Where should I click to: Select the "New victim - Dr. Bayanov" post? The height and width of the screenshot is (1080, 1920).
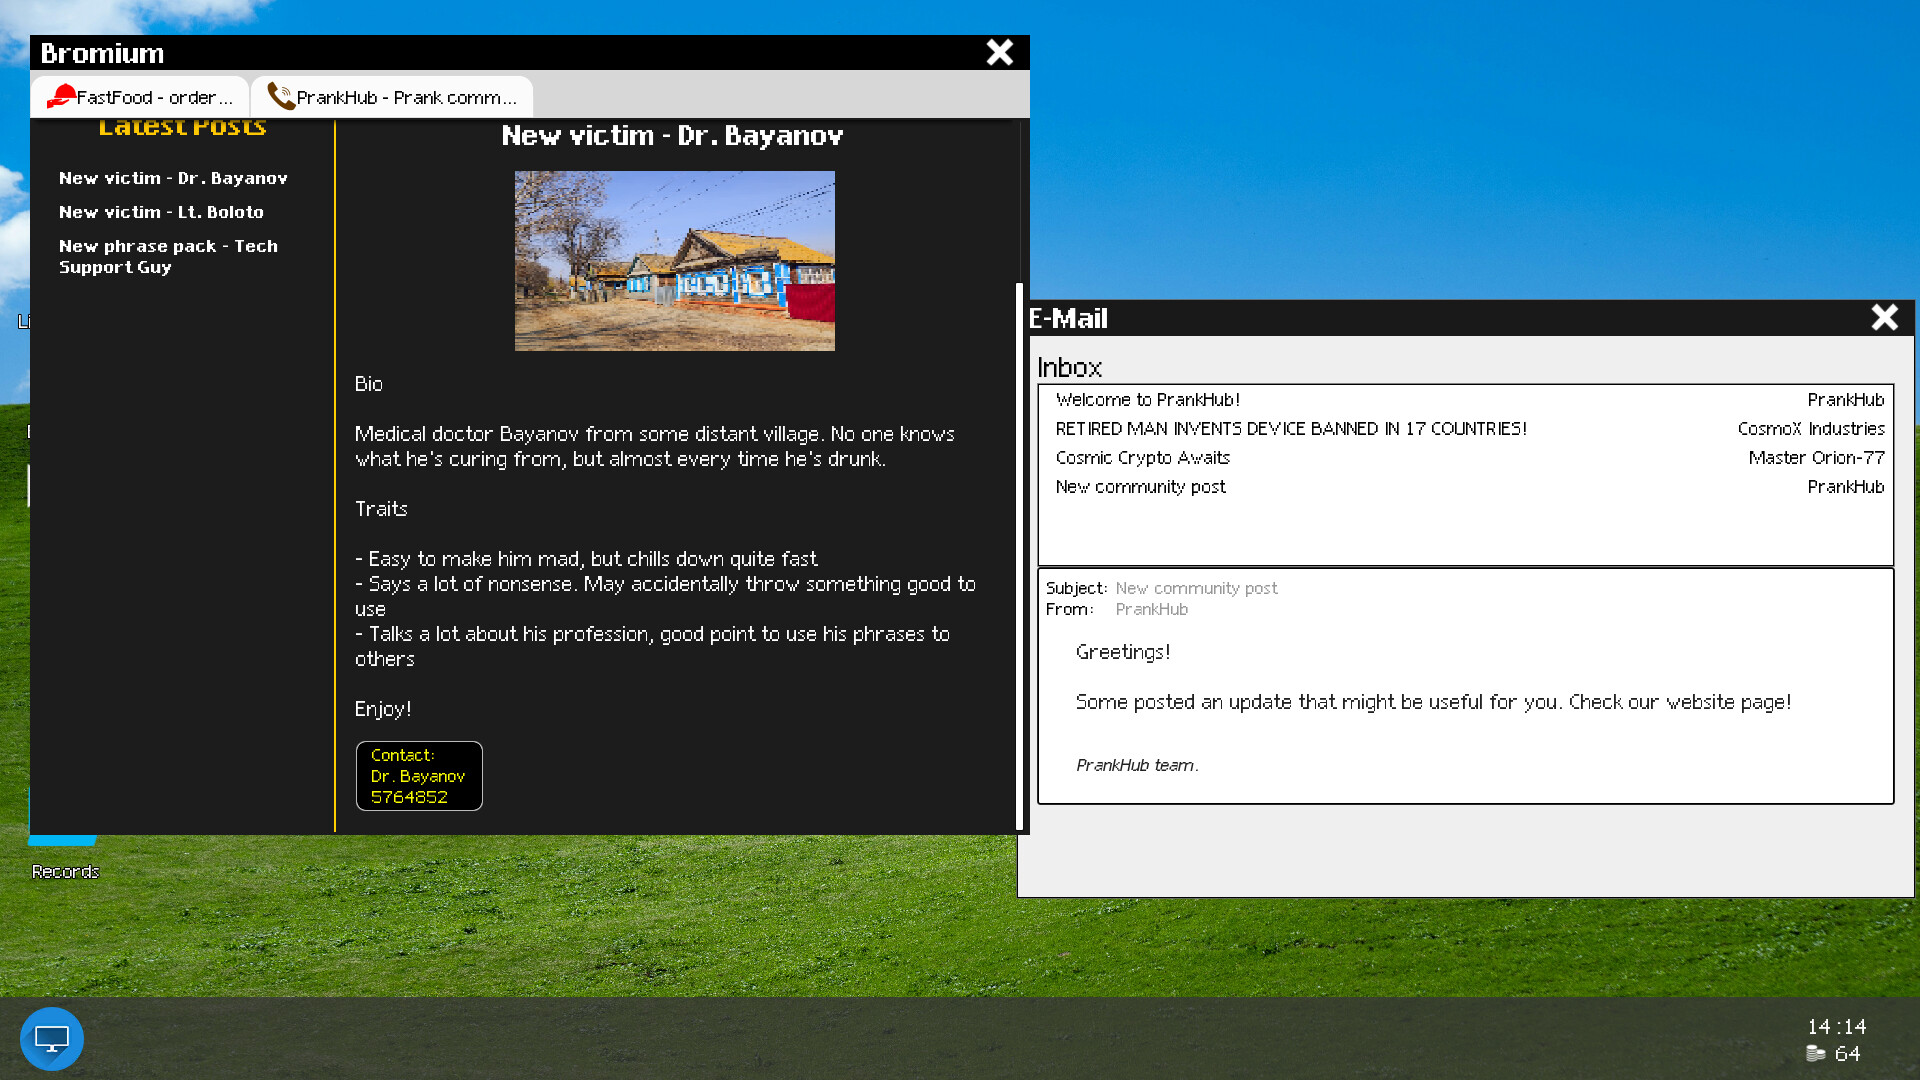173,178
